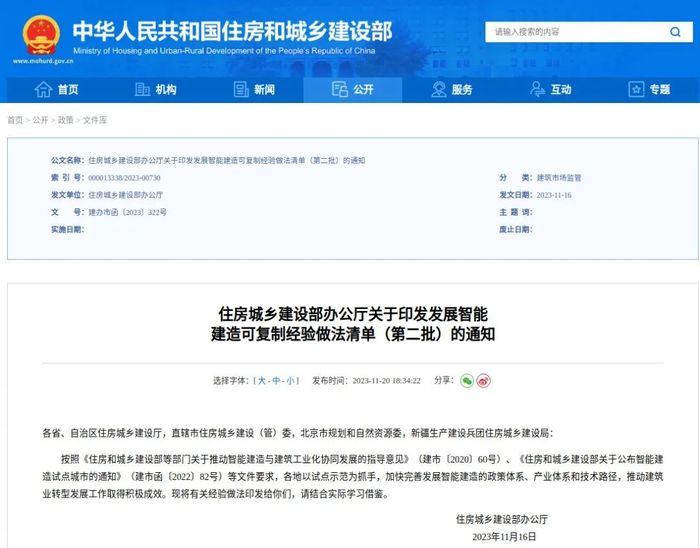Screen dimensions: 700x548
Task: Click the issue date 2023-11-16
Action: (554, 195)
